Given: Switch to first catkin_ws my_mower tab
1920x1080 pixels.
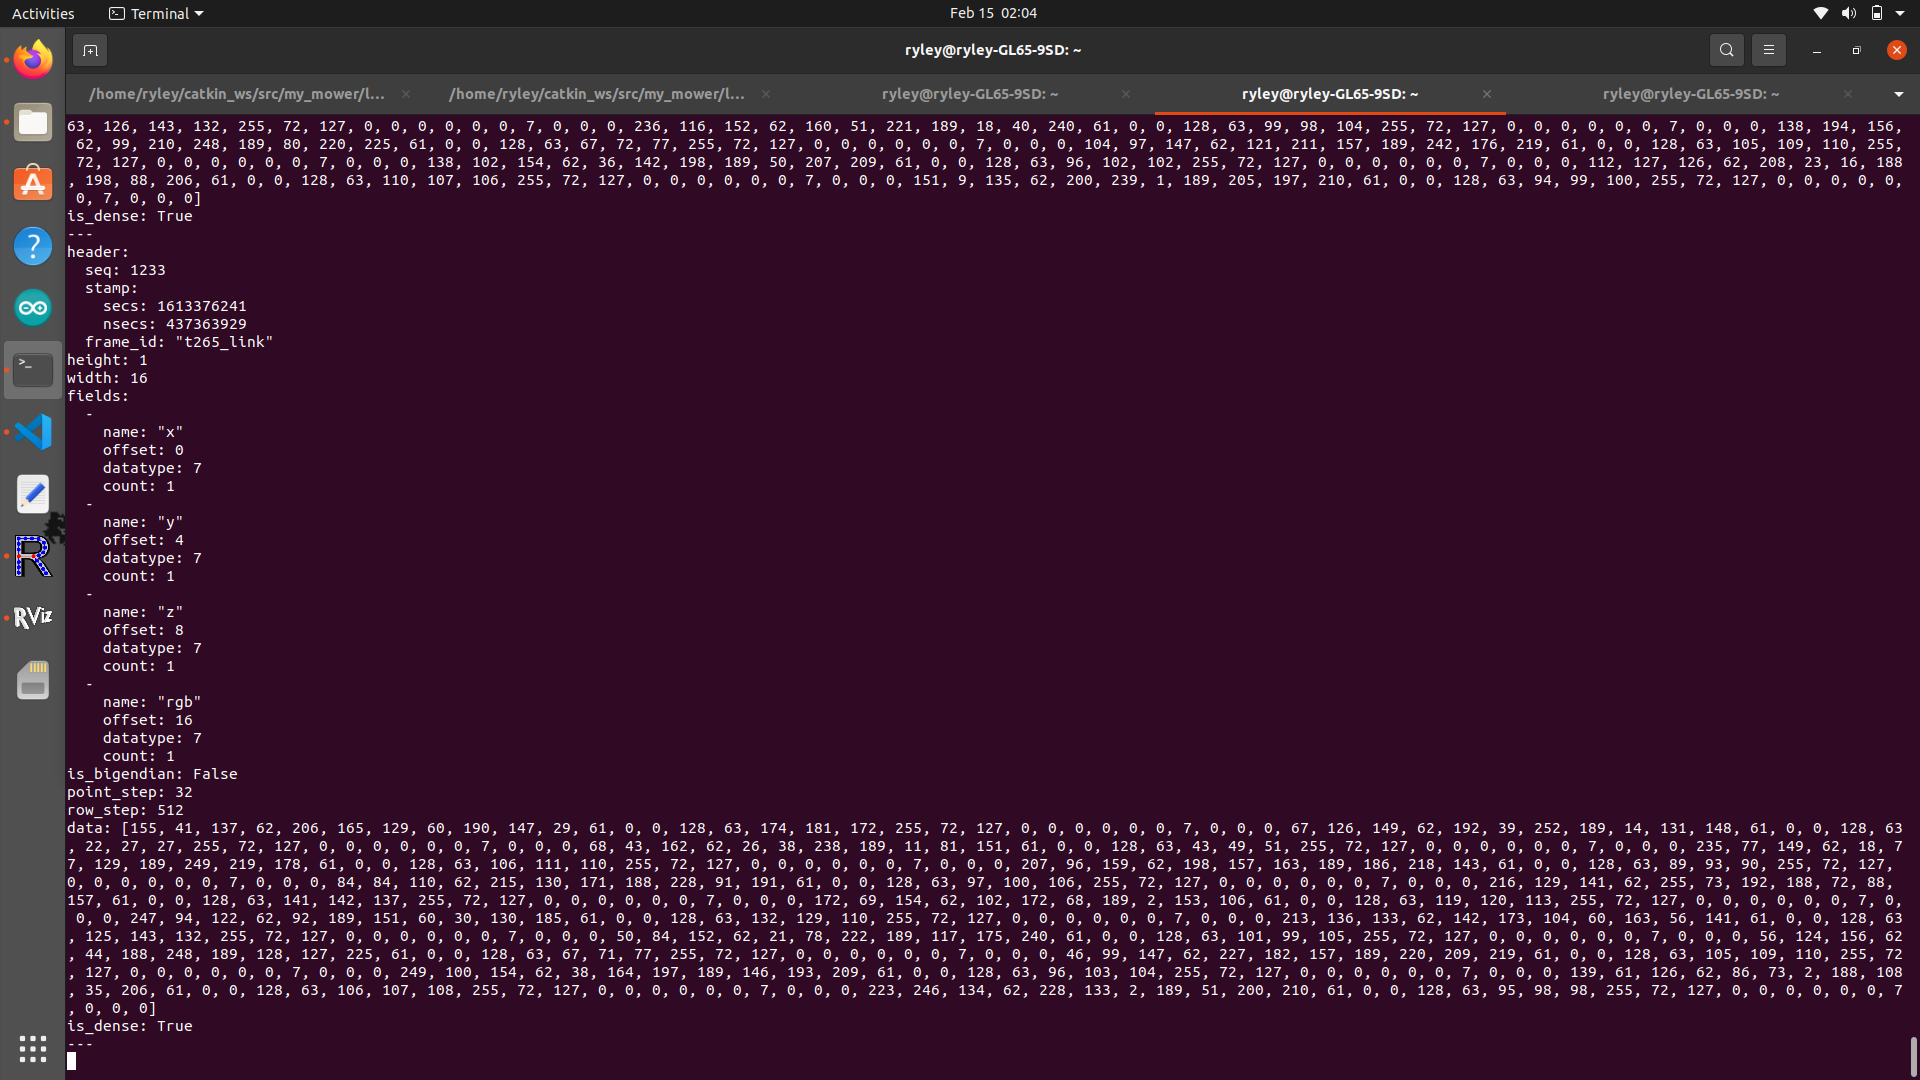Looking at the screenshot, I should pyautogui.click(x=237, y=94).
